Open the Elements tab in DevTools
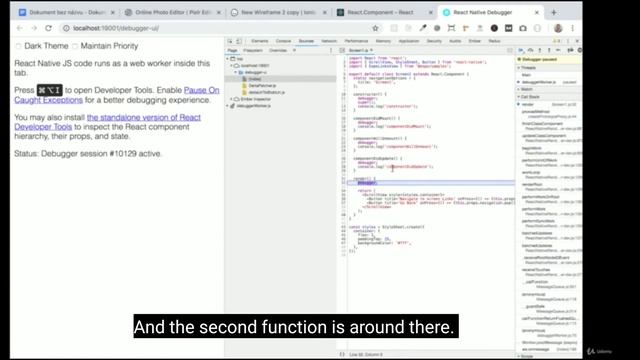 [260, 41]
